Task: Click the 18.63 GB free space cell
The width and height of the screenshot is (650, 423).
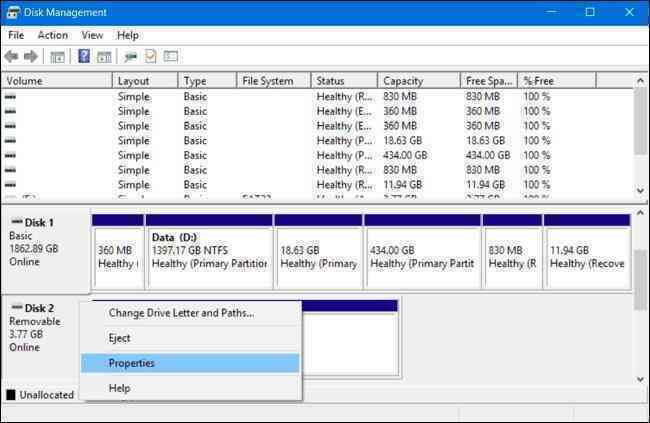Action: tap(485, 141)
